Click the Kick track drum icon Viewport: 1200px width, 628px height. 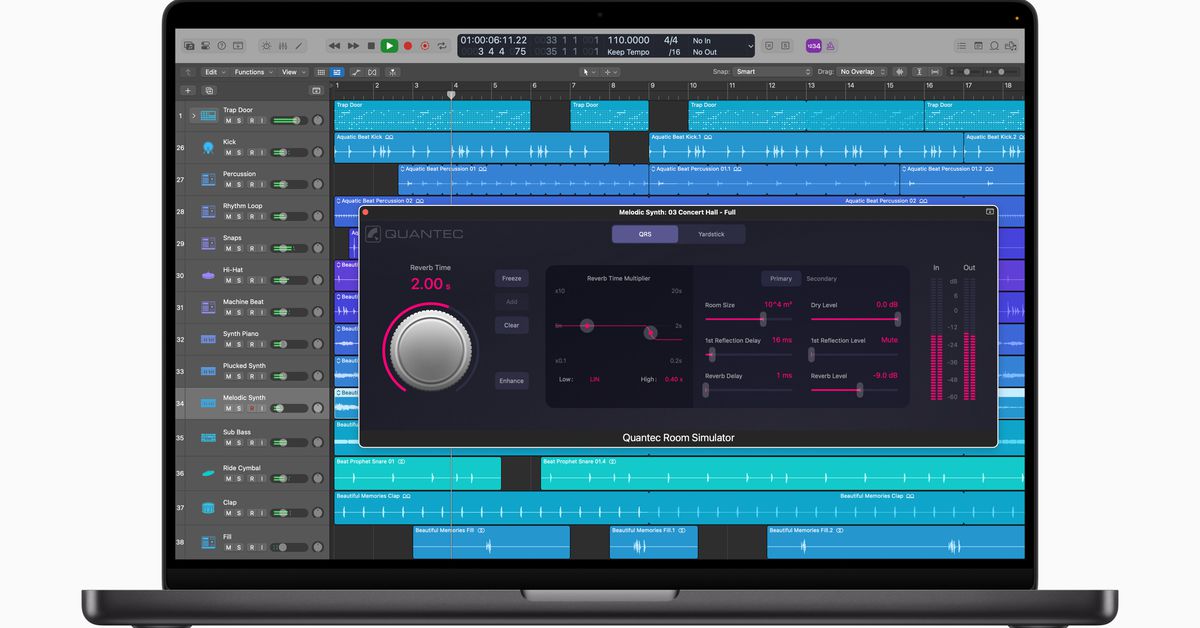point(208,148)
